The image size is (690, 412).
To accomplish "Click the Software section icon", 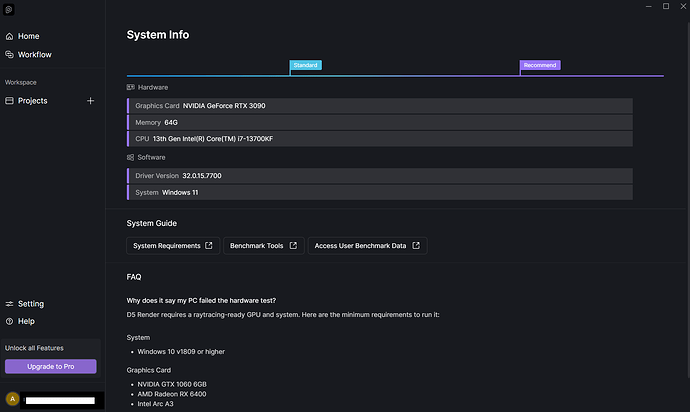I will 130,157.
